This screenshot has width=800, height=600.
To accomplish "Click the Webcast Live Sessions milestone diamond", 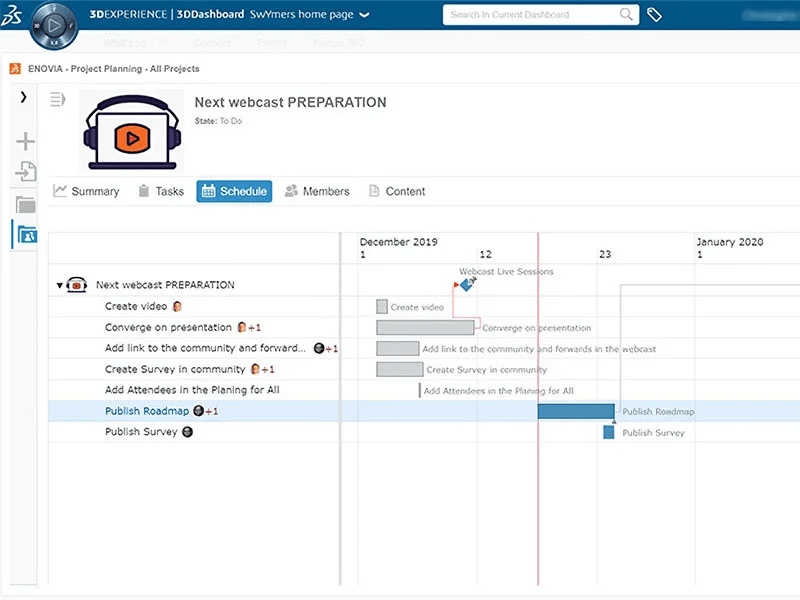I will click(465, 285).
